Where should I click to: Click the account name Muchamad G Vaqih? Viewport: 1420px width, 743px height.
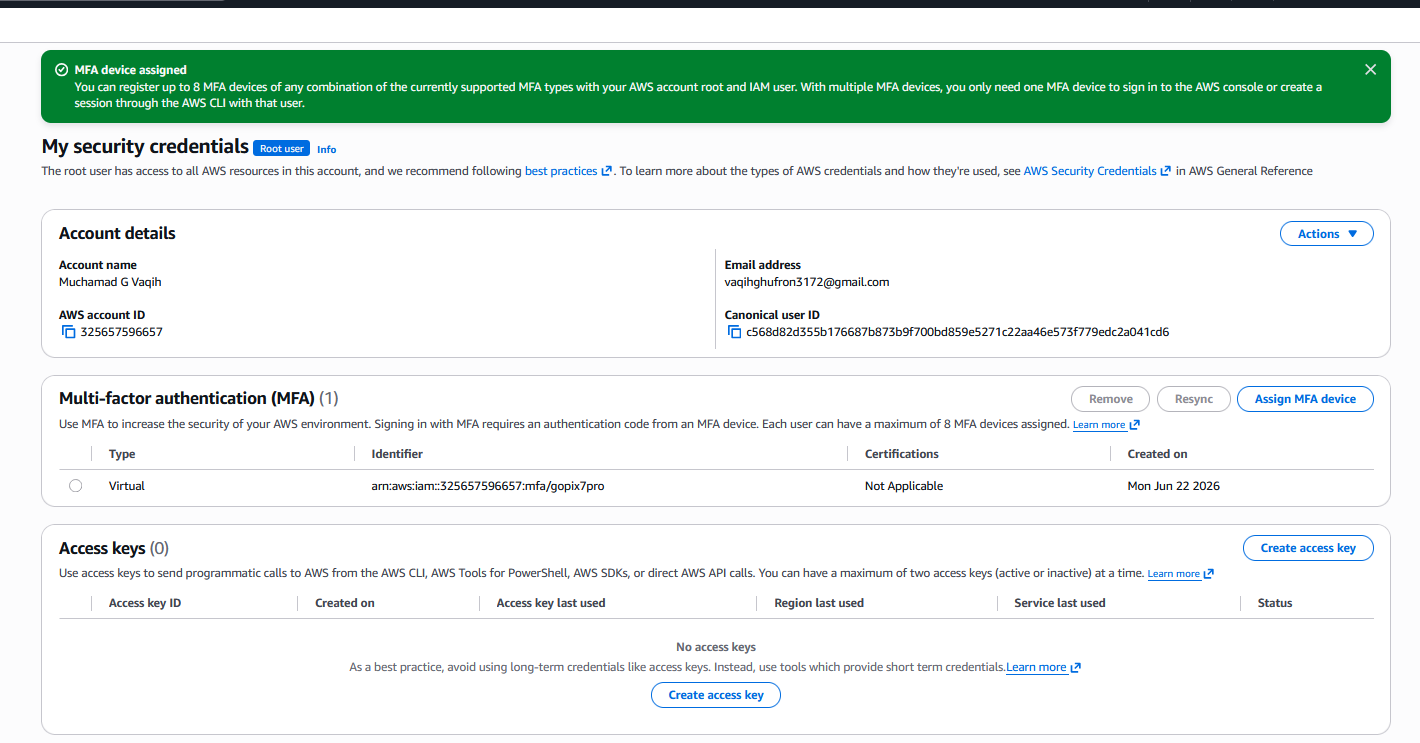tap(110, 282)
